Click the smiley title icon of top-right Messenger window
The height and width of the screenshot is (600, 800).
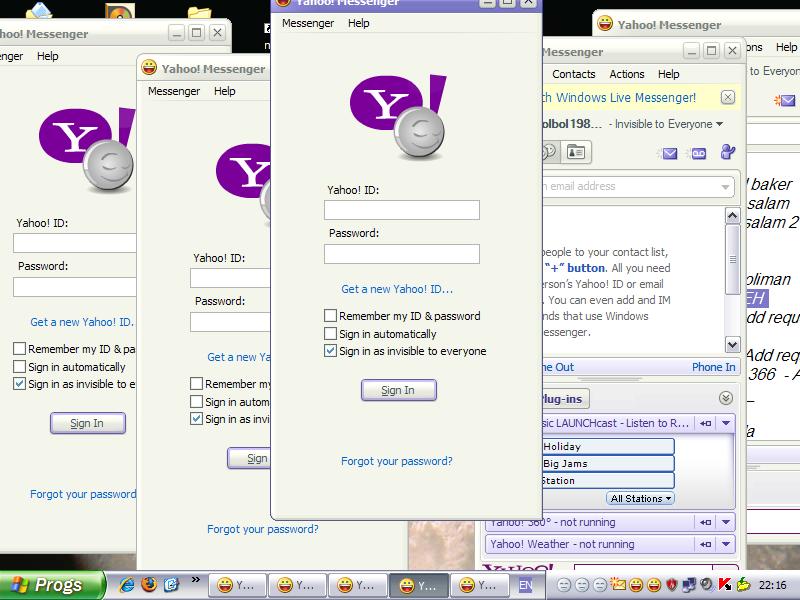[x=605, y=23]
